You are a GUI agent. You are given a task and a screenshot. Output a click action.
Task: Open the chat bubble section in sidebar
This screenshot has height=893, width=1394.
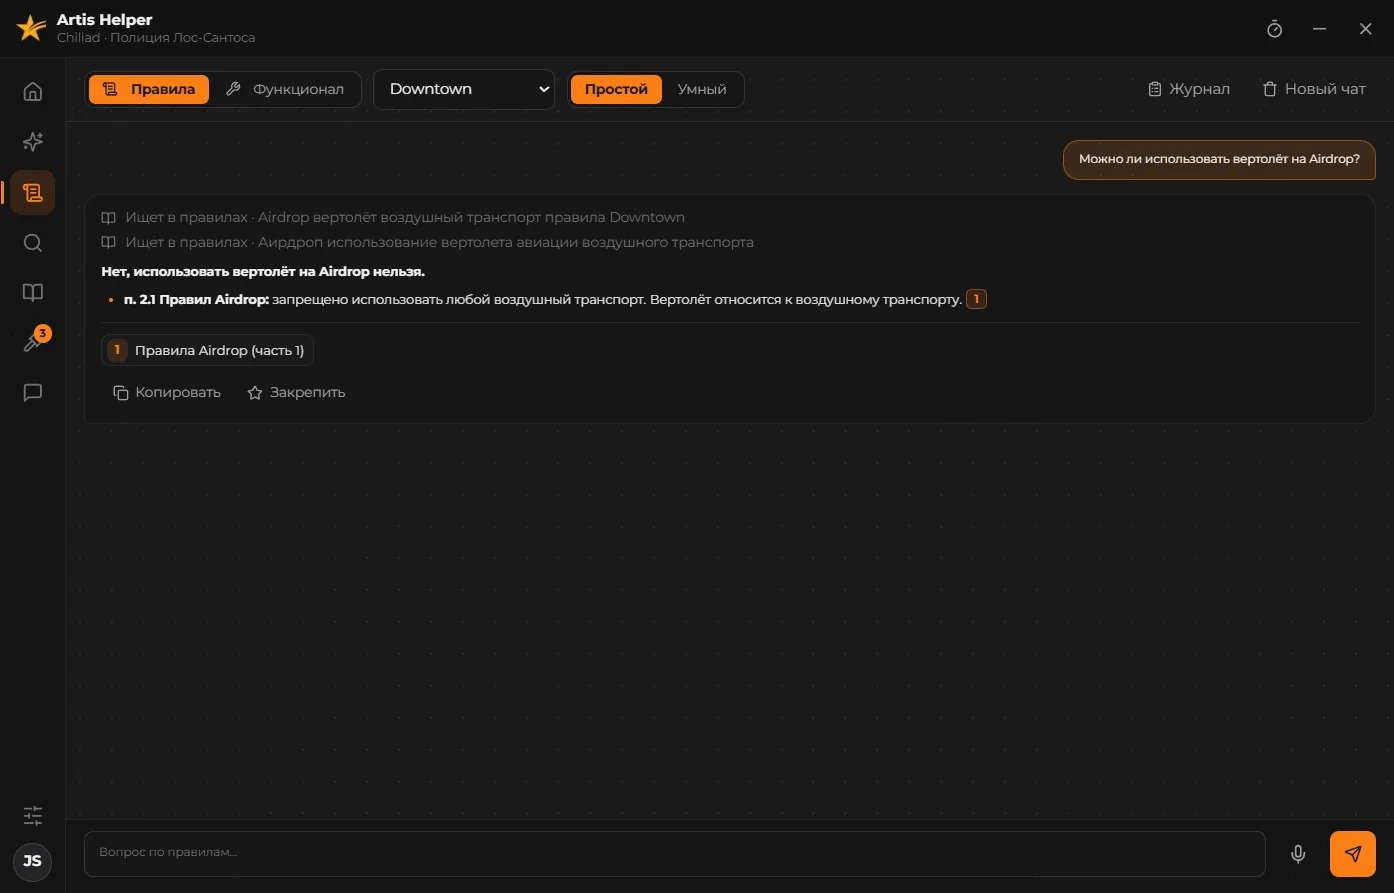click(33, 393)
